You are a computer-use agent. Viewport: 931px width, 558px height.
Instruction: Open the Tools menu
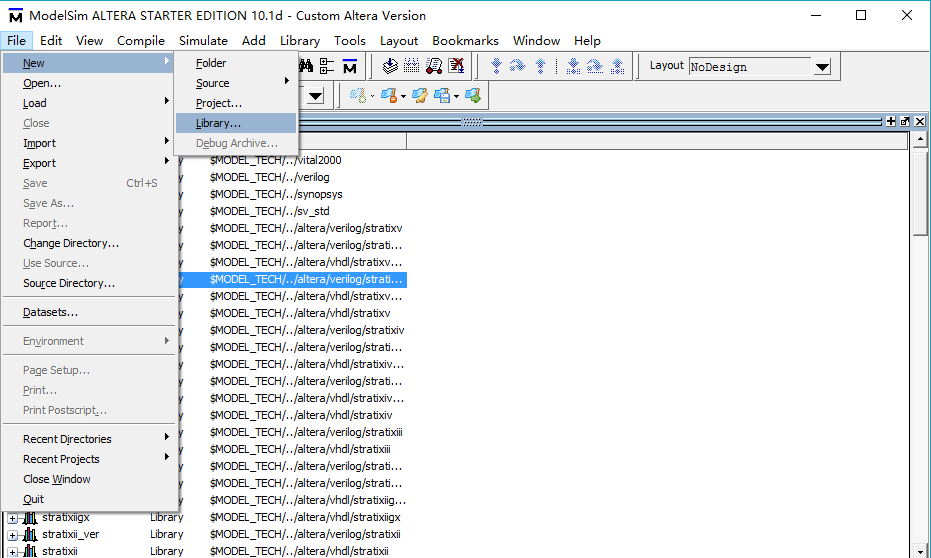[350, 40]
